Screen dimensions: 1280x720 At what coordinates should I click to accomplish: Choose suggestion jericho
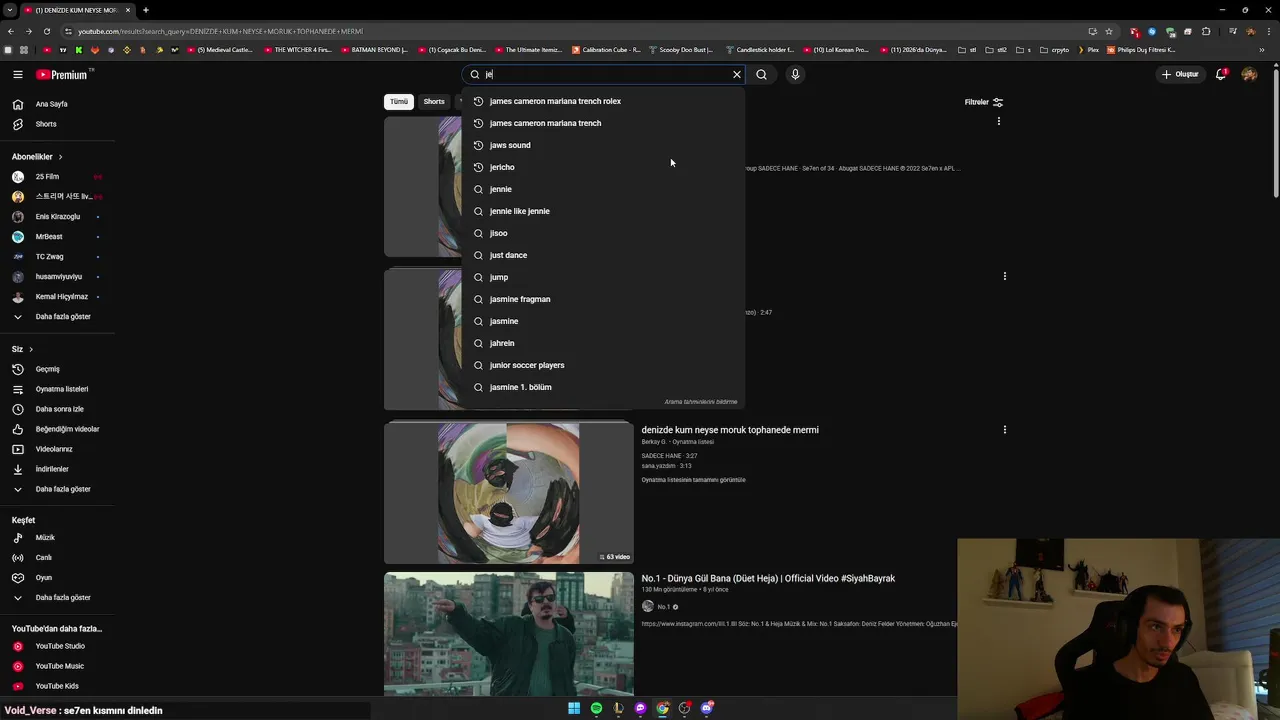coord(603,167)
